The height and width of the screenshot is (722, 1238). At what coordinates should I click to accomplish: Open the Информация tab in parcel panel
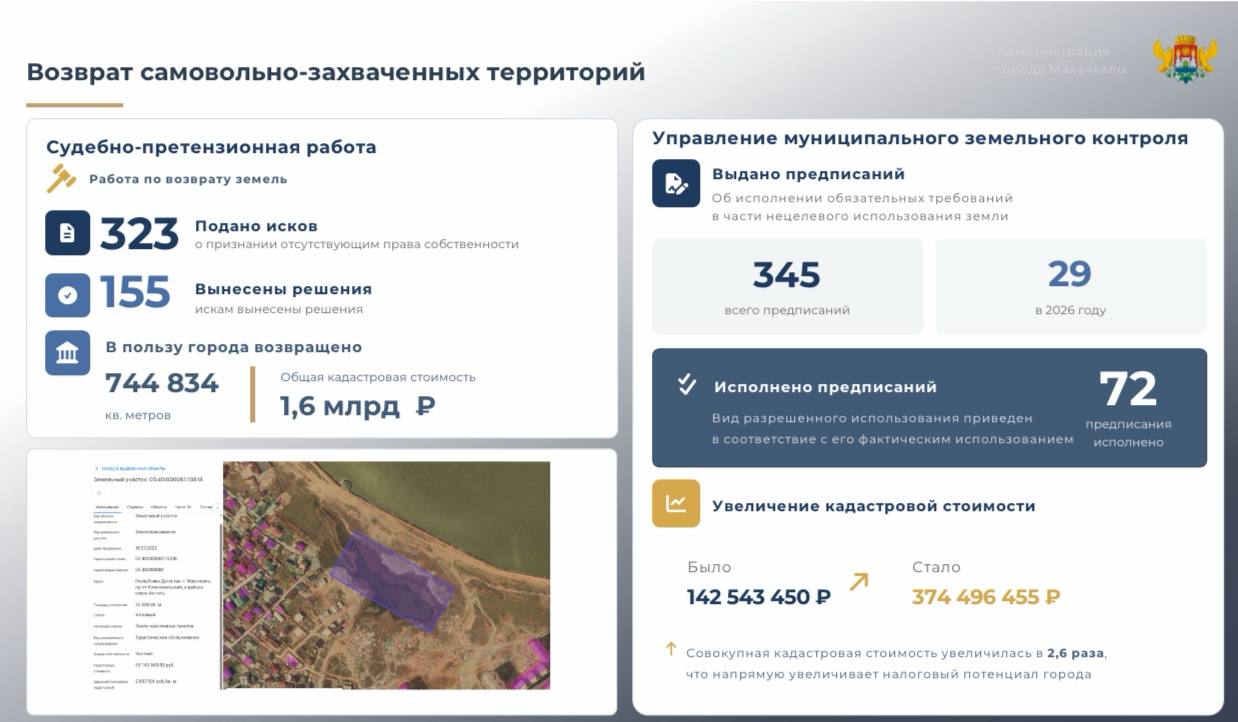(x=107, y=507)
